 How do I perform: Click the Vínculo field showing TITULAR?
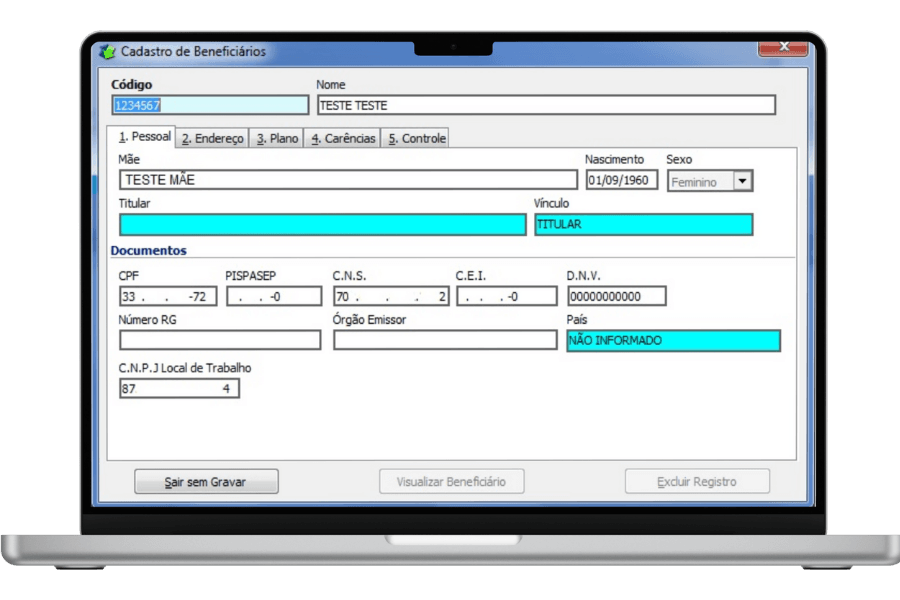[x=643, y=225]
